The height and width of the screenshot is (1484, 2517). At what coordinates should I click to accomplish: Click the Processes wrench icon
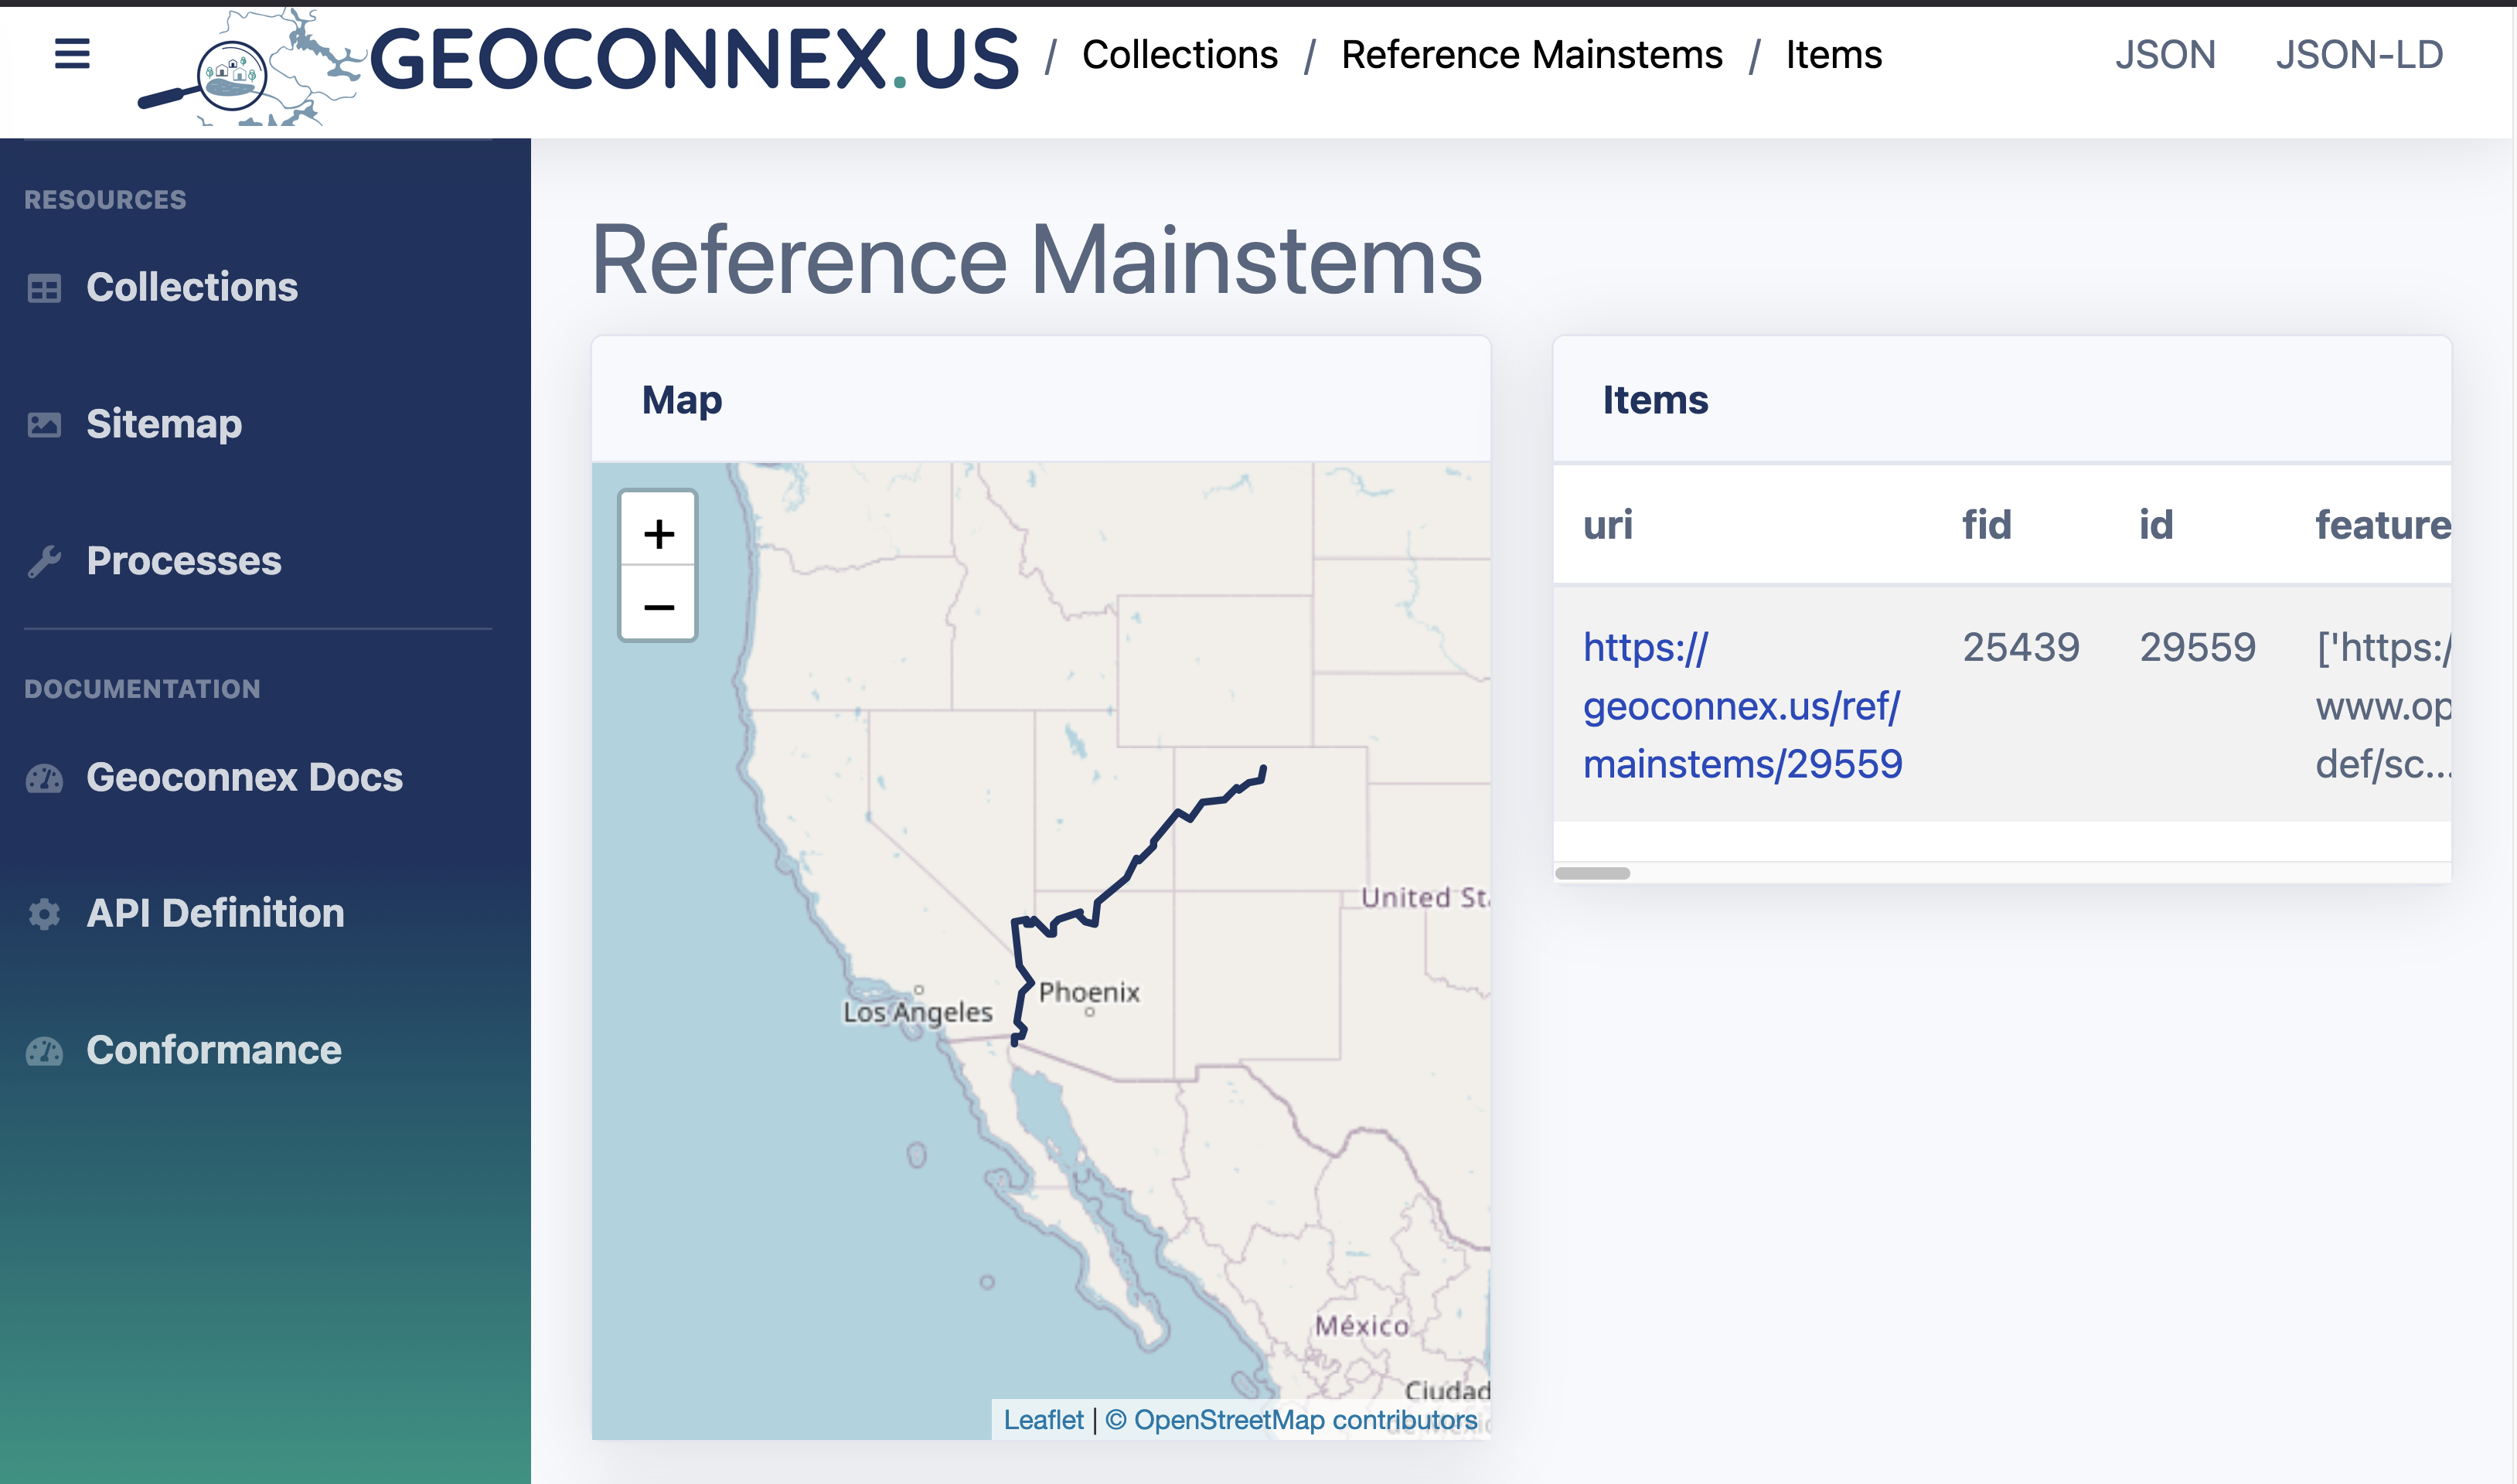pos(44,561)
